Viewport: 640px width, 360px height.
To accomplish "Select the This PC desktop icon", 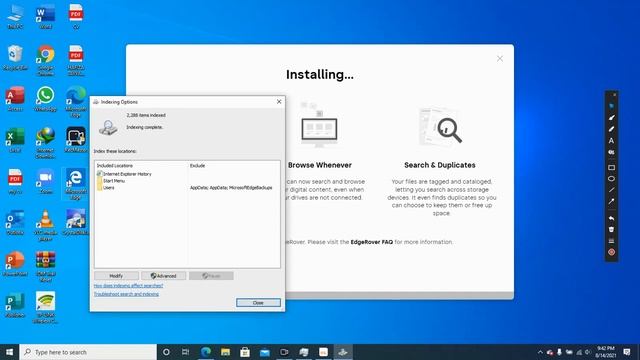I will (15, 17).
